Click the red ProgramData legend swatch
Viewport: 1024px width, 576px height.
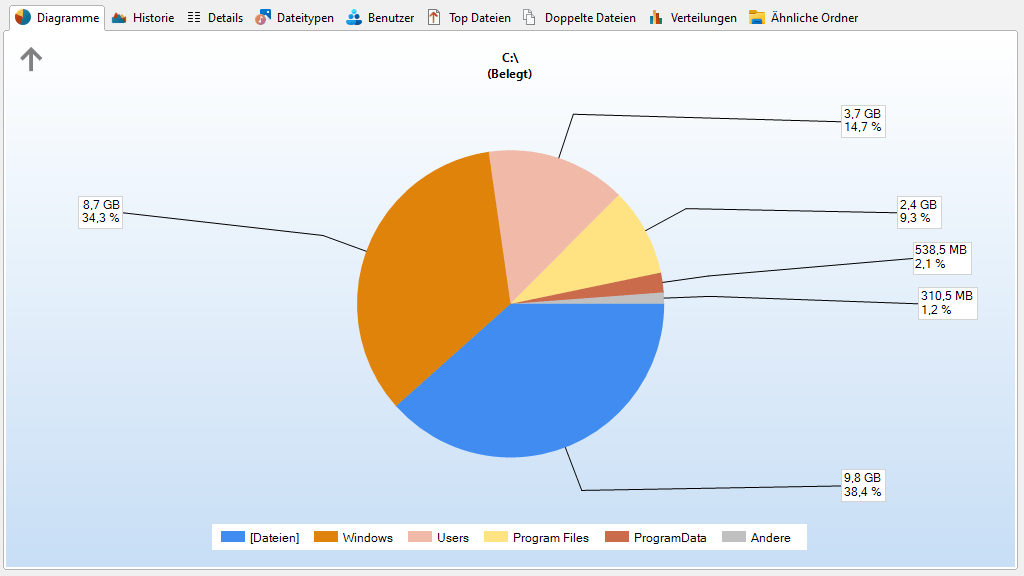coord(616,537)
